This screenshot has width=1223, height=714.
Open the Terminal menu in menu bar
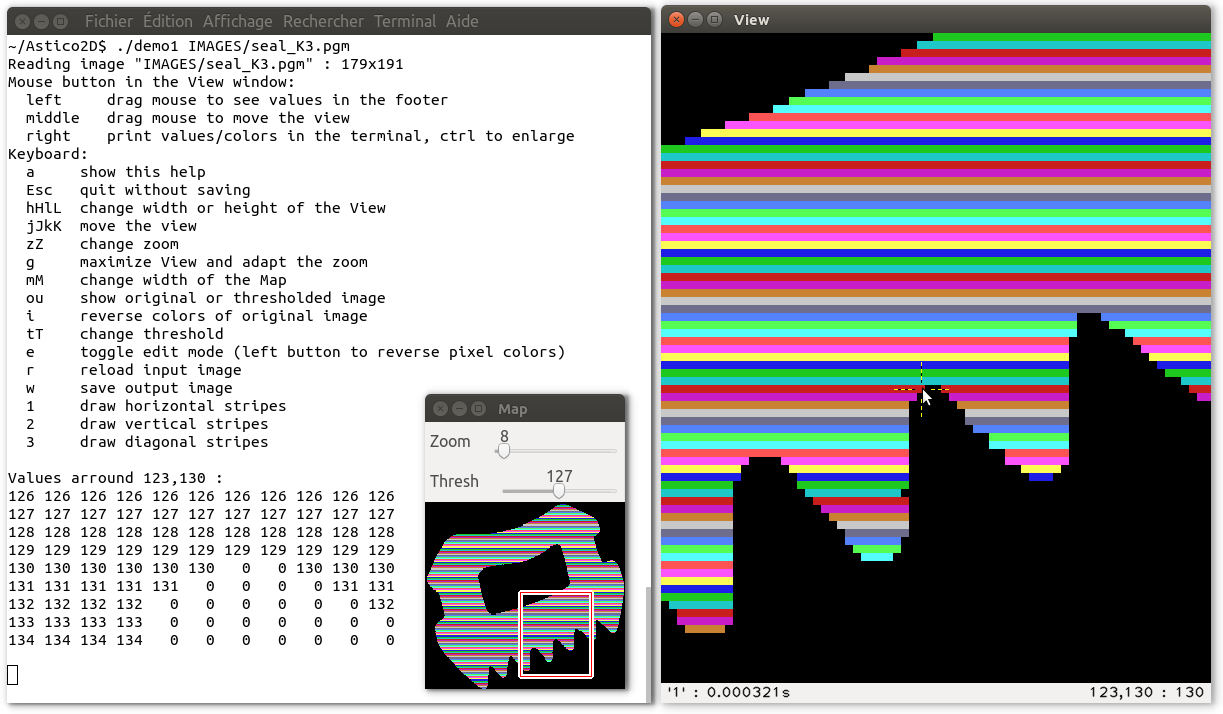click(x=406, y=21)
